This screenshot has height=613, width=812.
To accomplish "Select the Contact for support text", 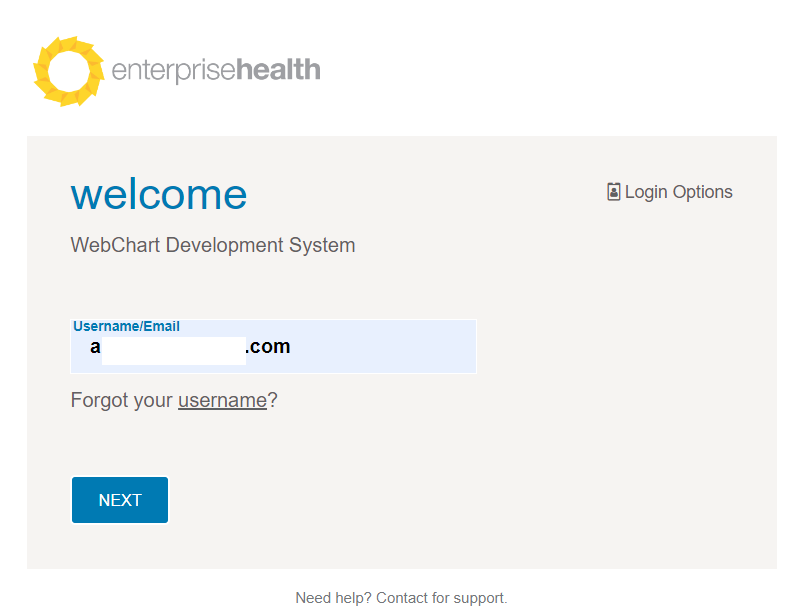I will pyautogui.click(x=442, y=598).
